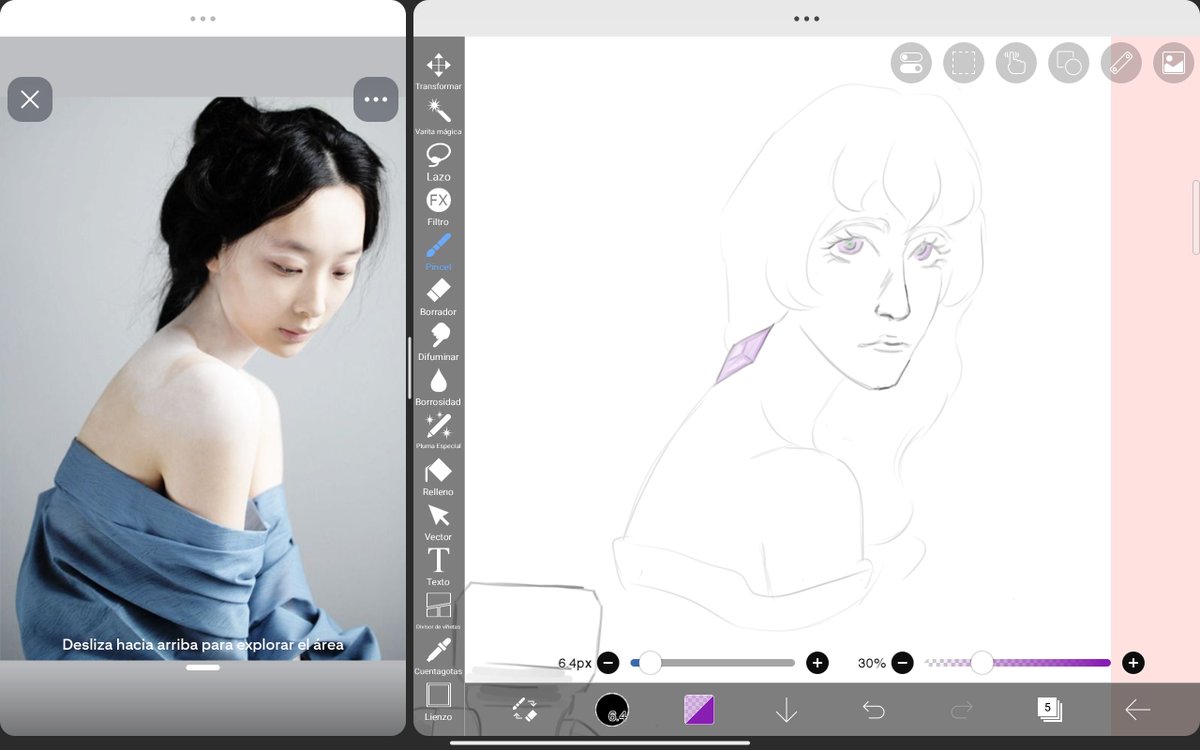1200x750 pixels.
Task: Close the reference photo viewer
Action: (x=30, y=99)
